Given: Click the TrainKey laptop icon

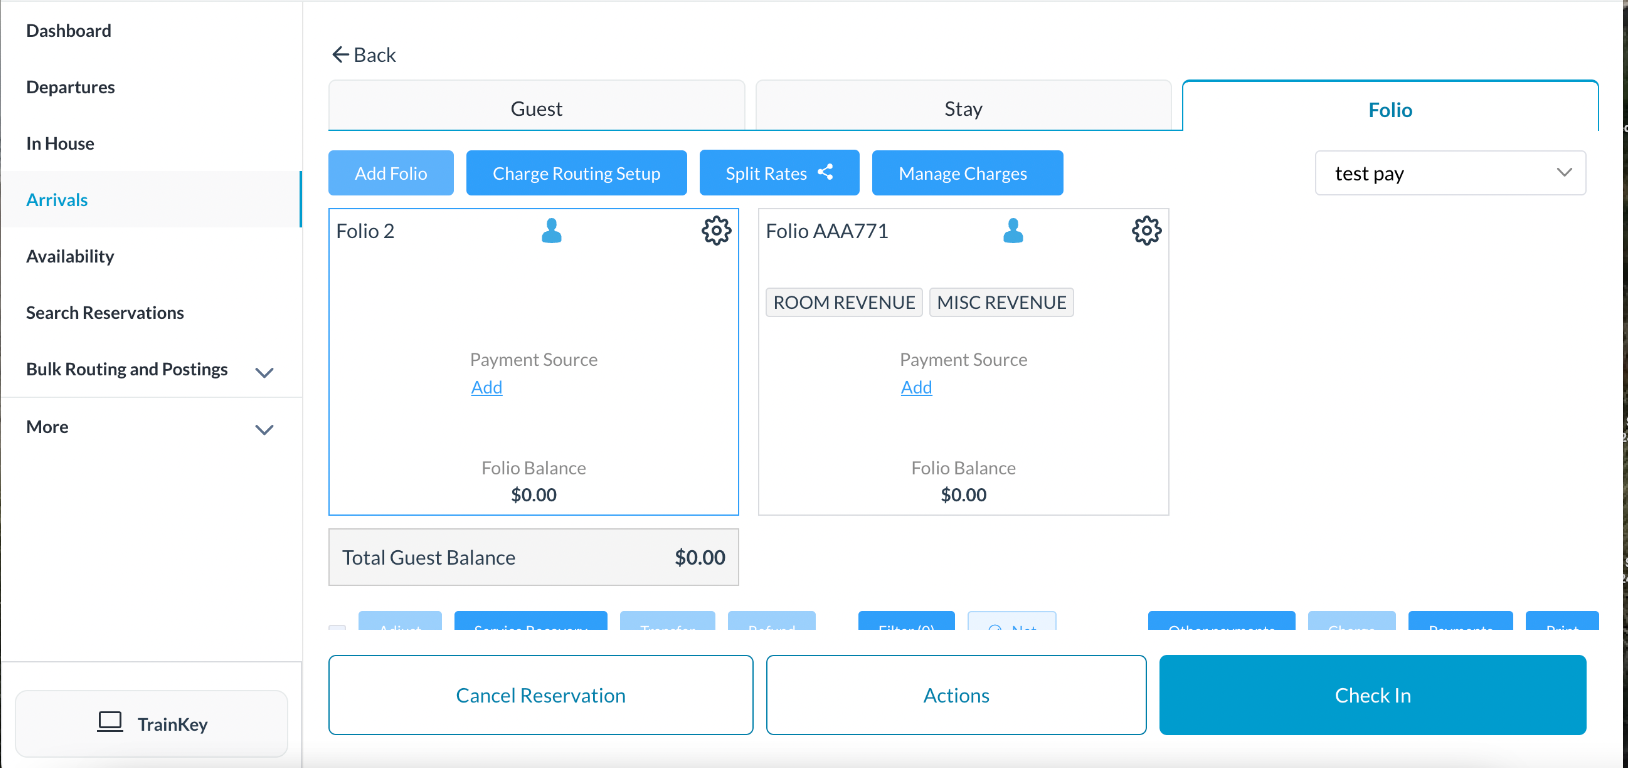Looking at the screenshot, I should coord(110,722).
